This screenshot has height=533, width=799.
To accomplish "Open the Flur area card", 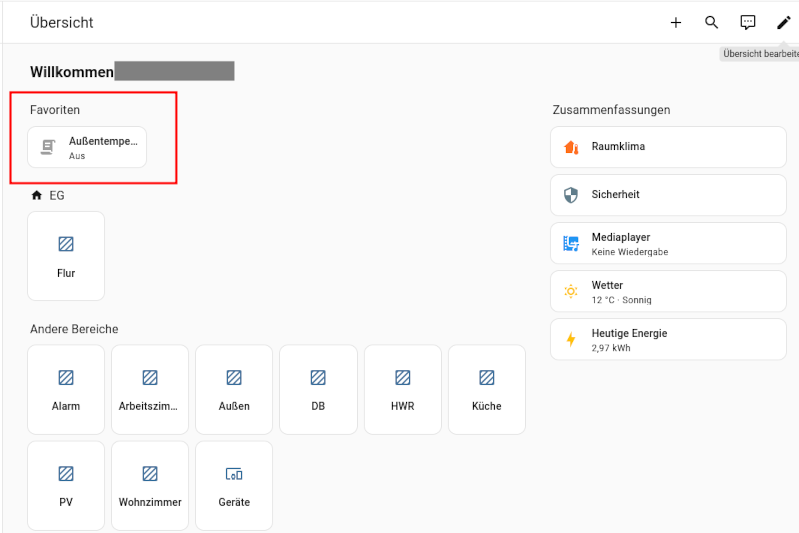I will [x=66, y=256].
